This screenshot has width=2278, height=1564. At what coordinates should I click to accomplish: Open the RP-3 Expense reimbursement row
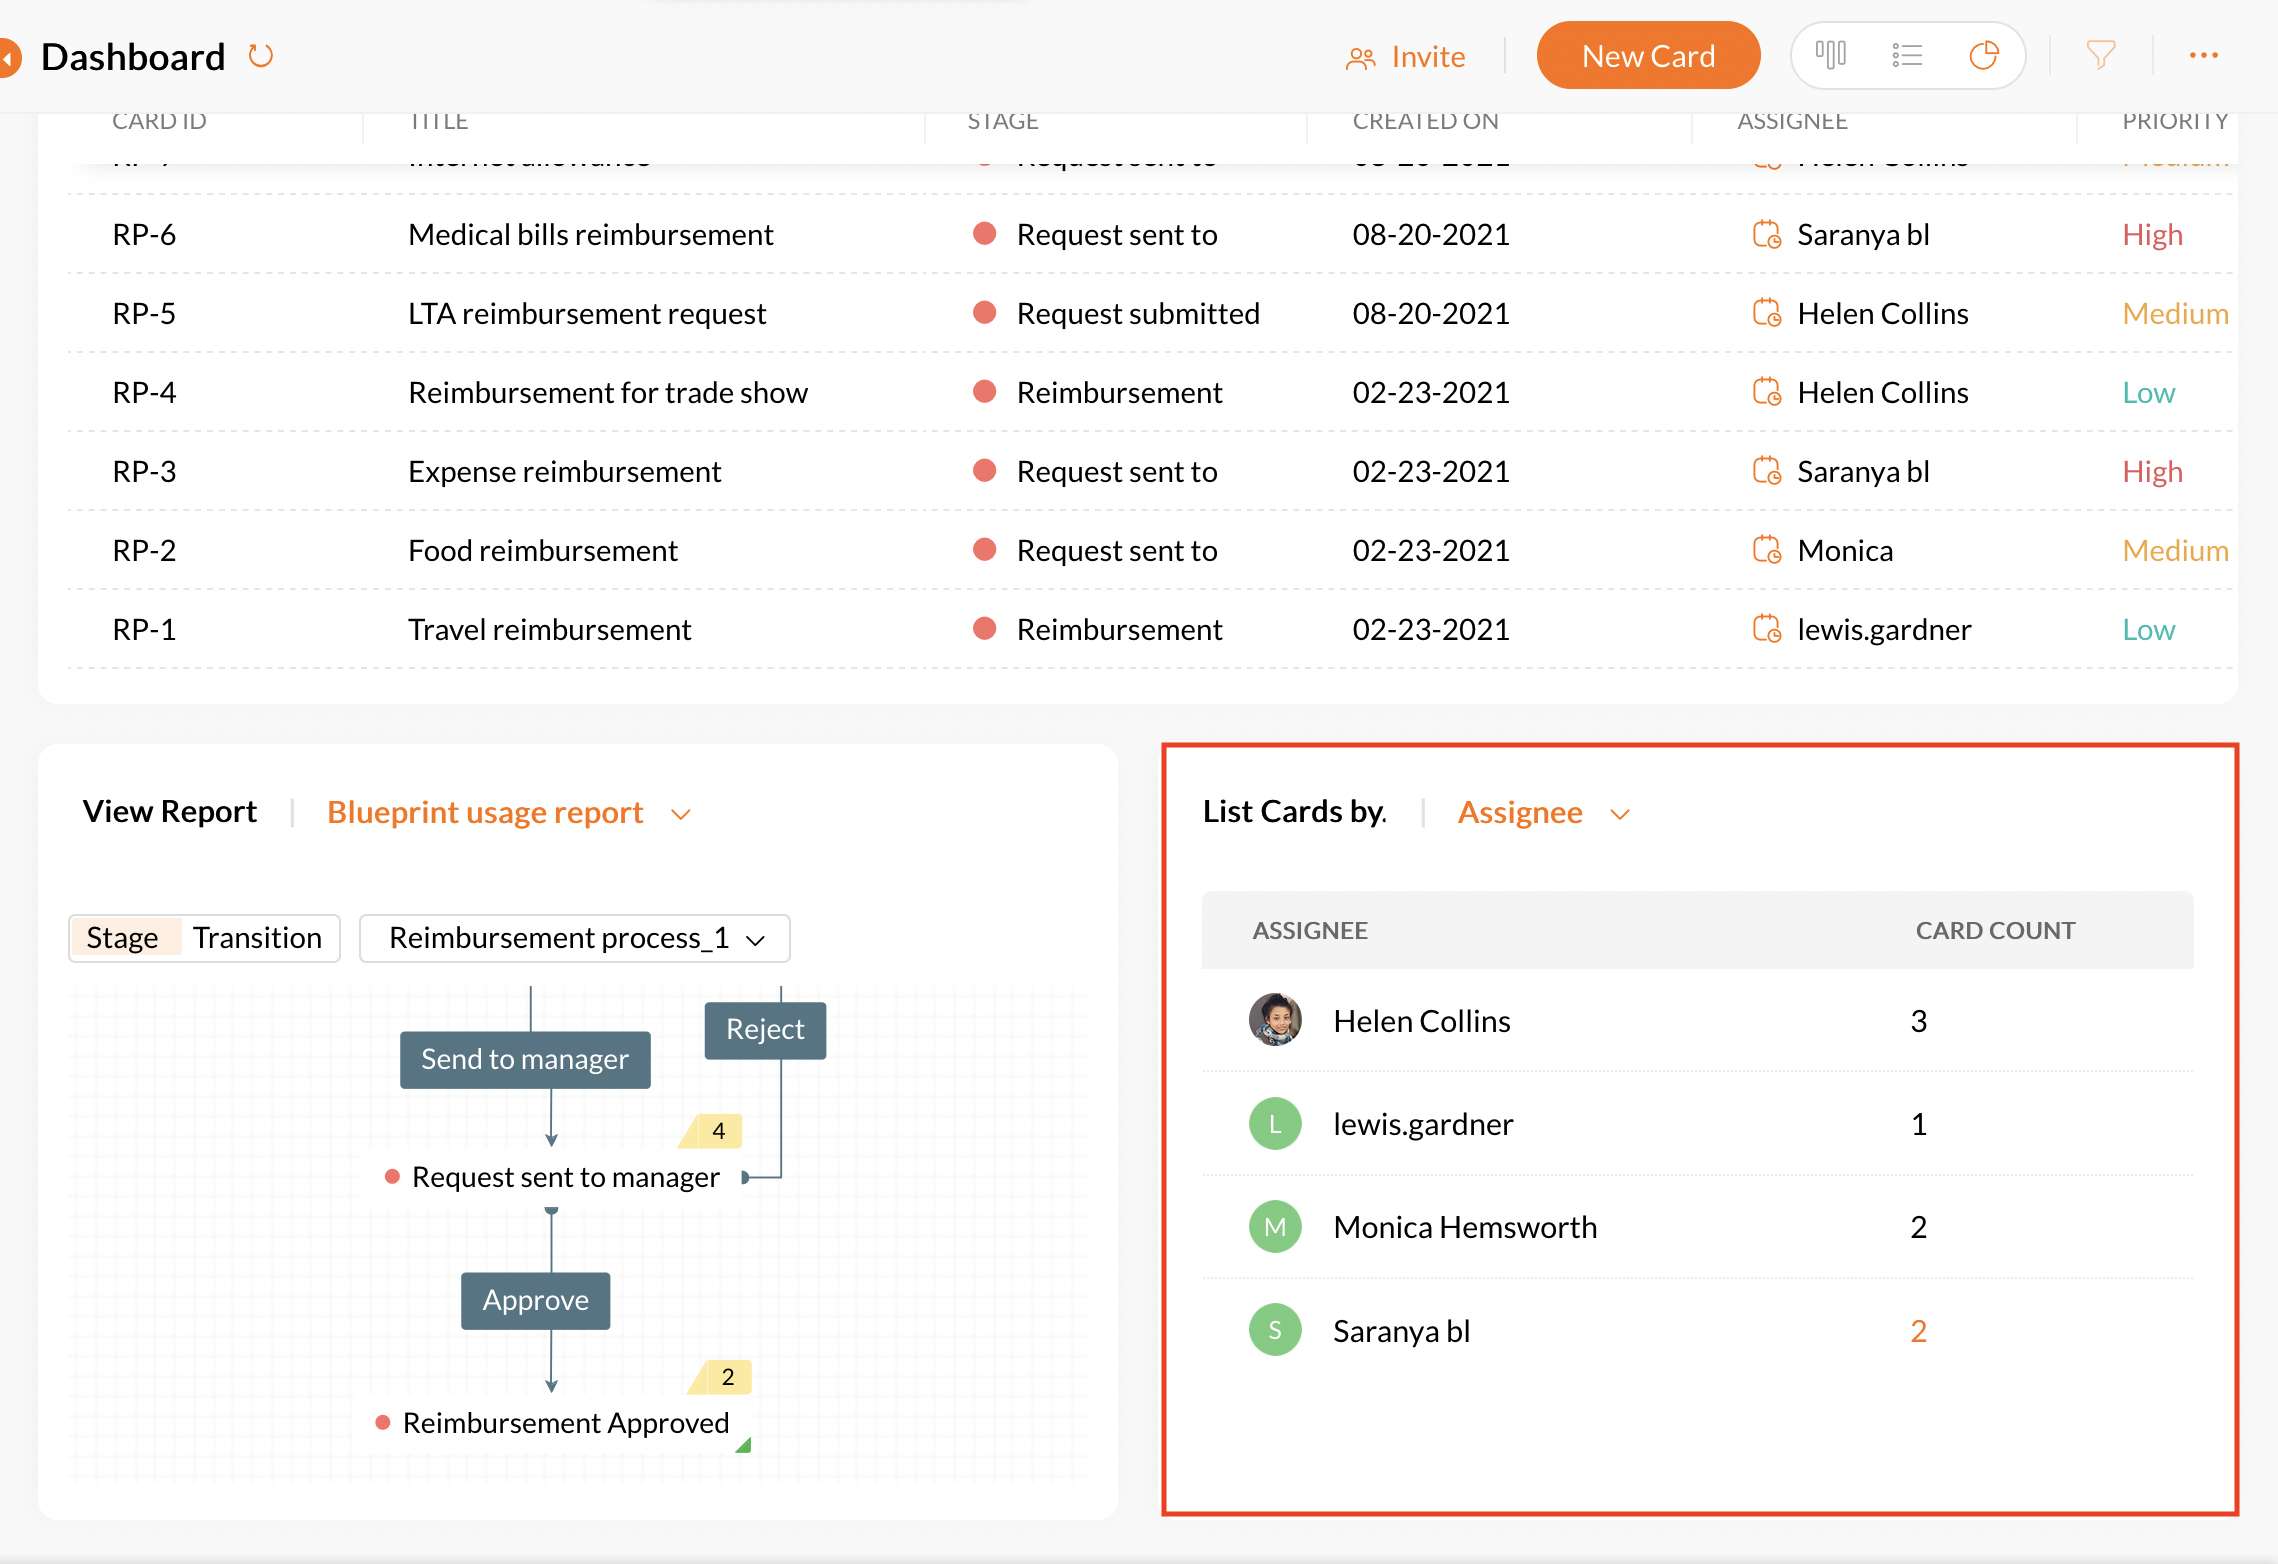point(564,471)
